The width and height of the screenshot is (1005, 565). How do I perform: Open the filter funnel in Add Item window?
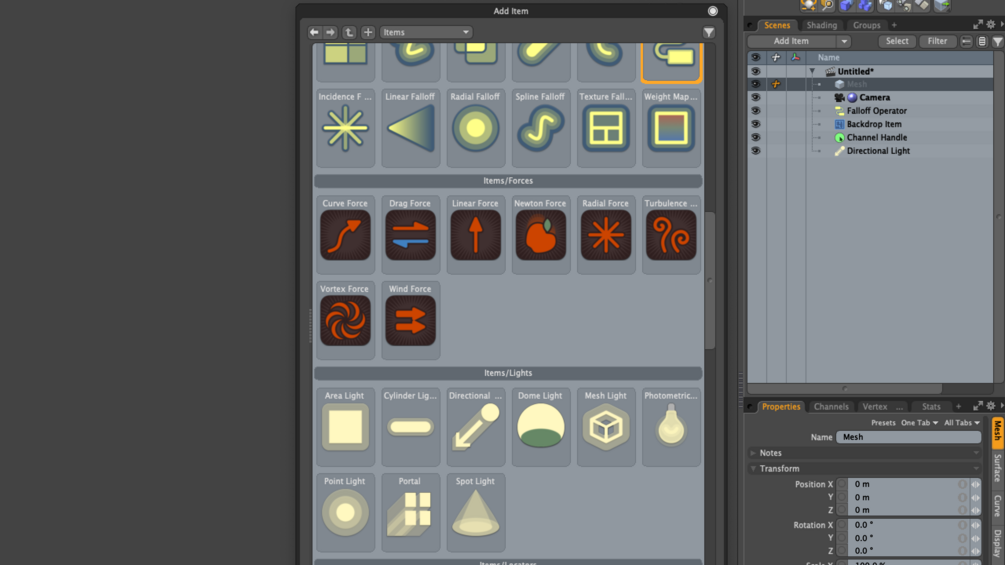click(708, 32)
